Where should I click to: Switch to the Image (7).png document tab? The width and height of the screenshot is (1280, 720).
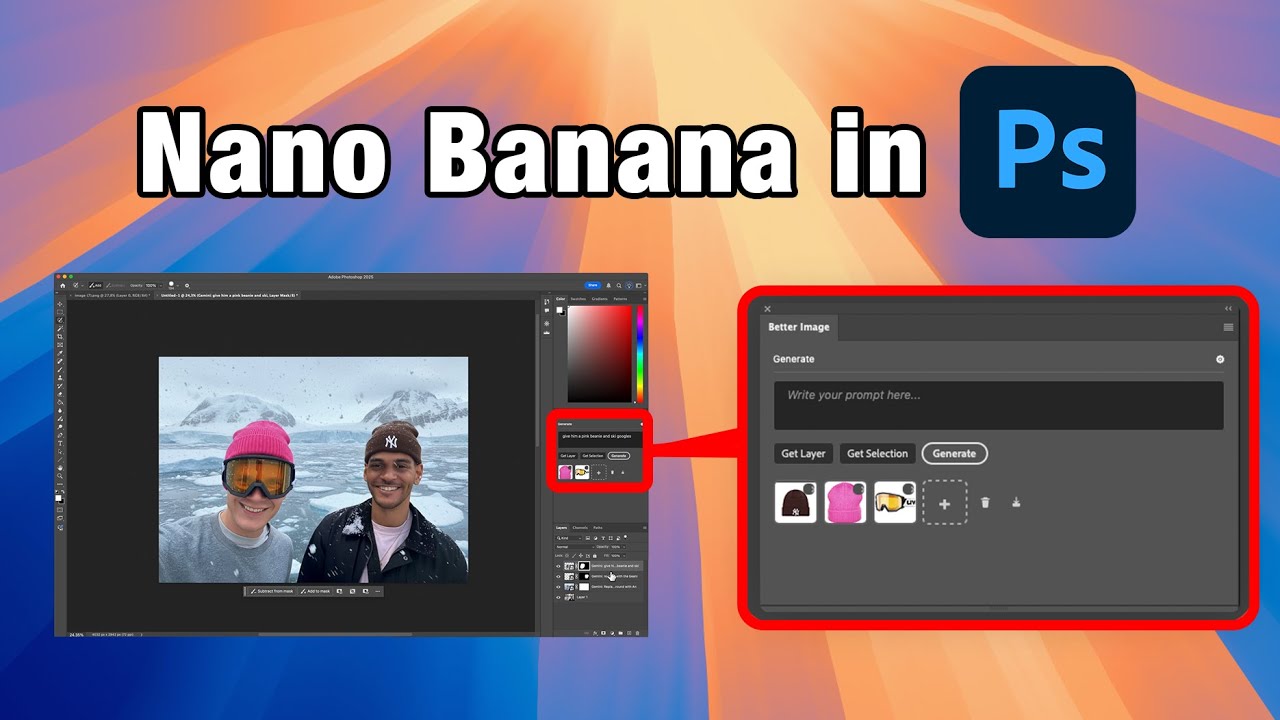111,295
